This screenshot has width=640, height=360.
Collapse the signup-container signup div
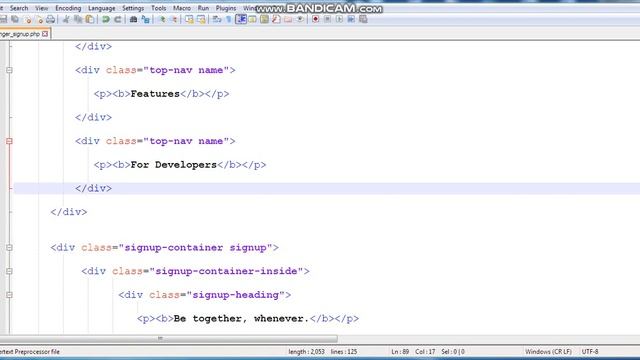pos(9,248)
